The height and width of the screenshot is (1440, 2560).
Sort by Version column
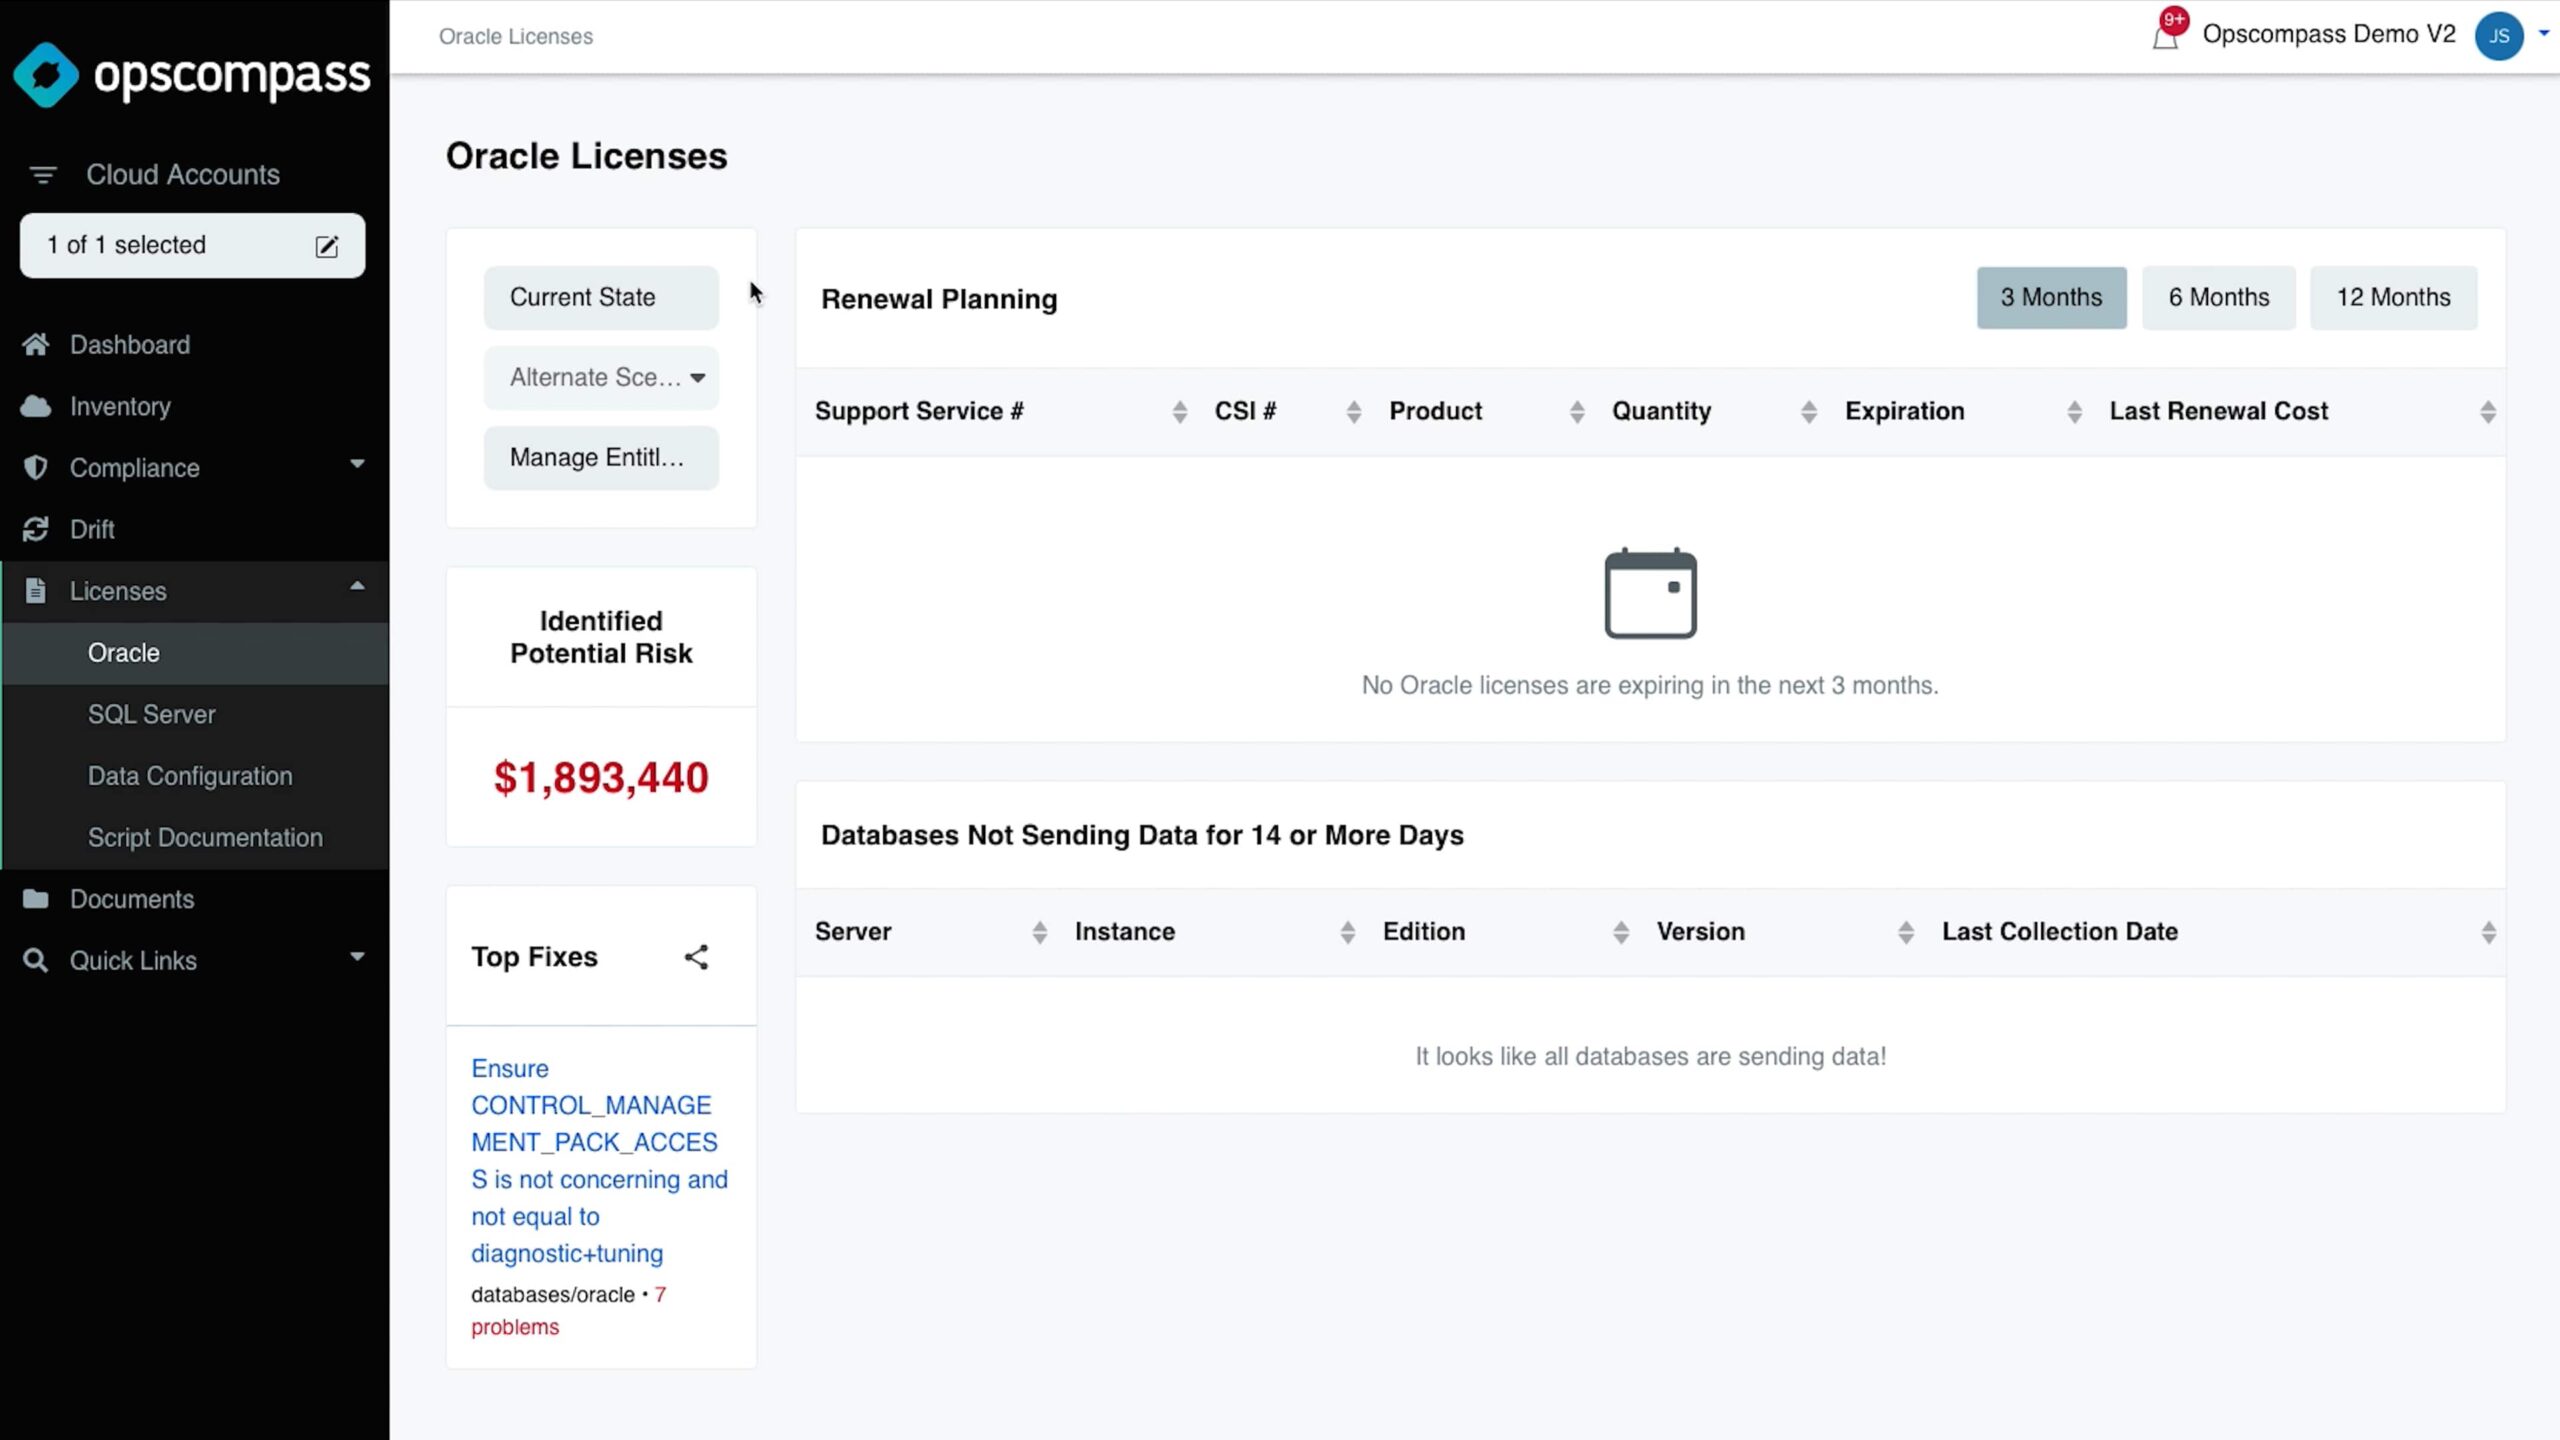(1906, 933)
